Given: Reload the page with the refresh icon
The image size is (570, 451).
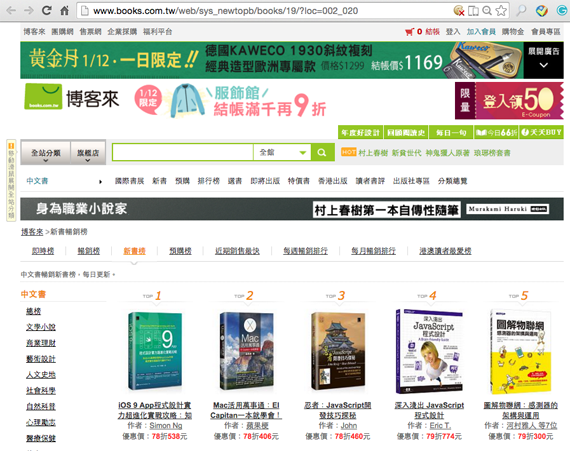Looking at the screenshot, I should [x=47, y=10].
